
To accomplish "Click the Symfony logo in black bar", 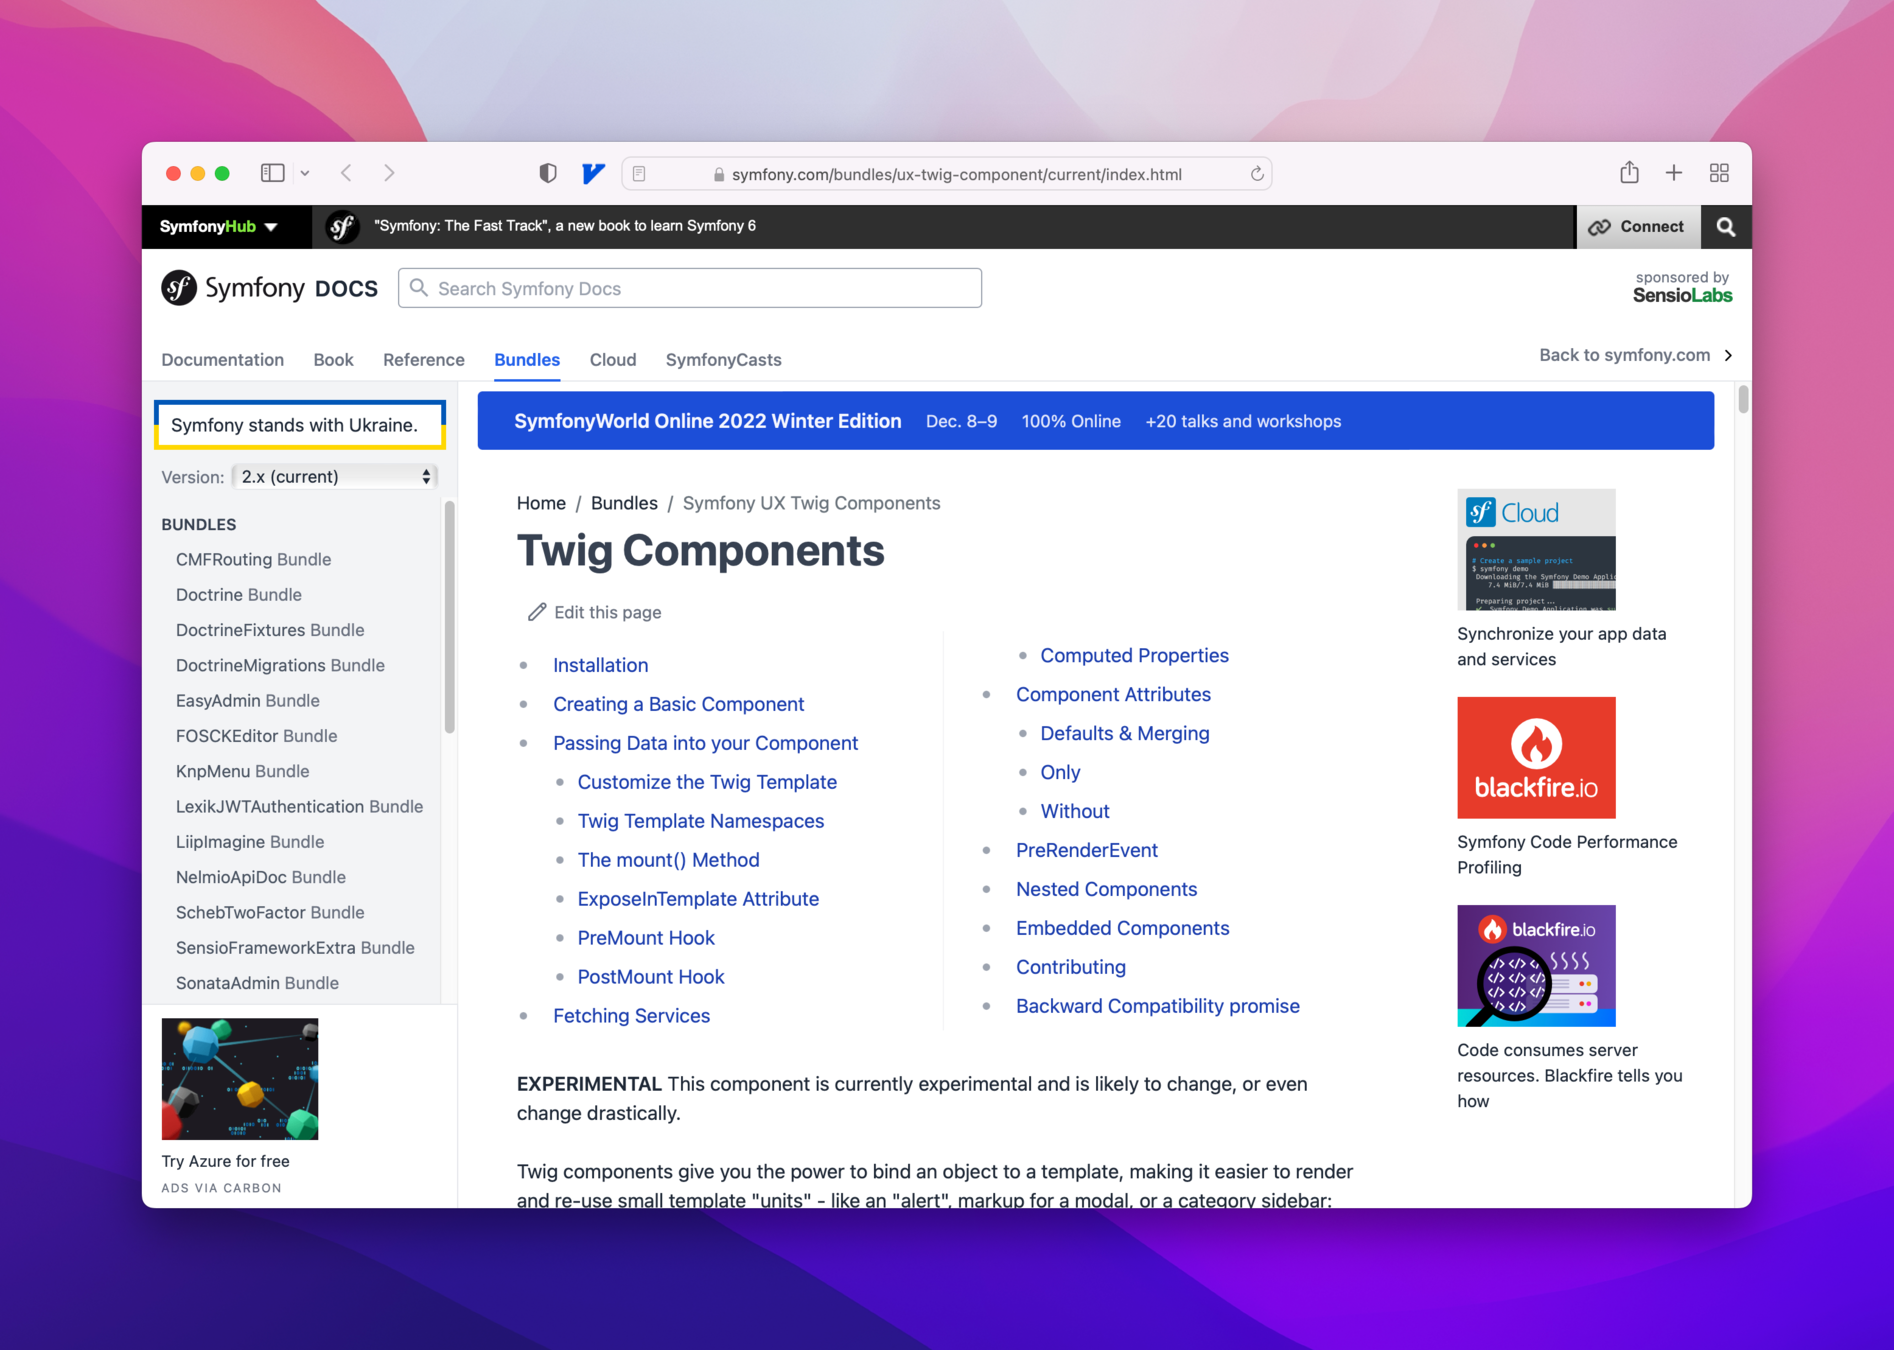I will (342, 226).
